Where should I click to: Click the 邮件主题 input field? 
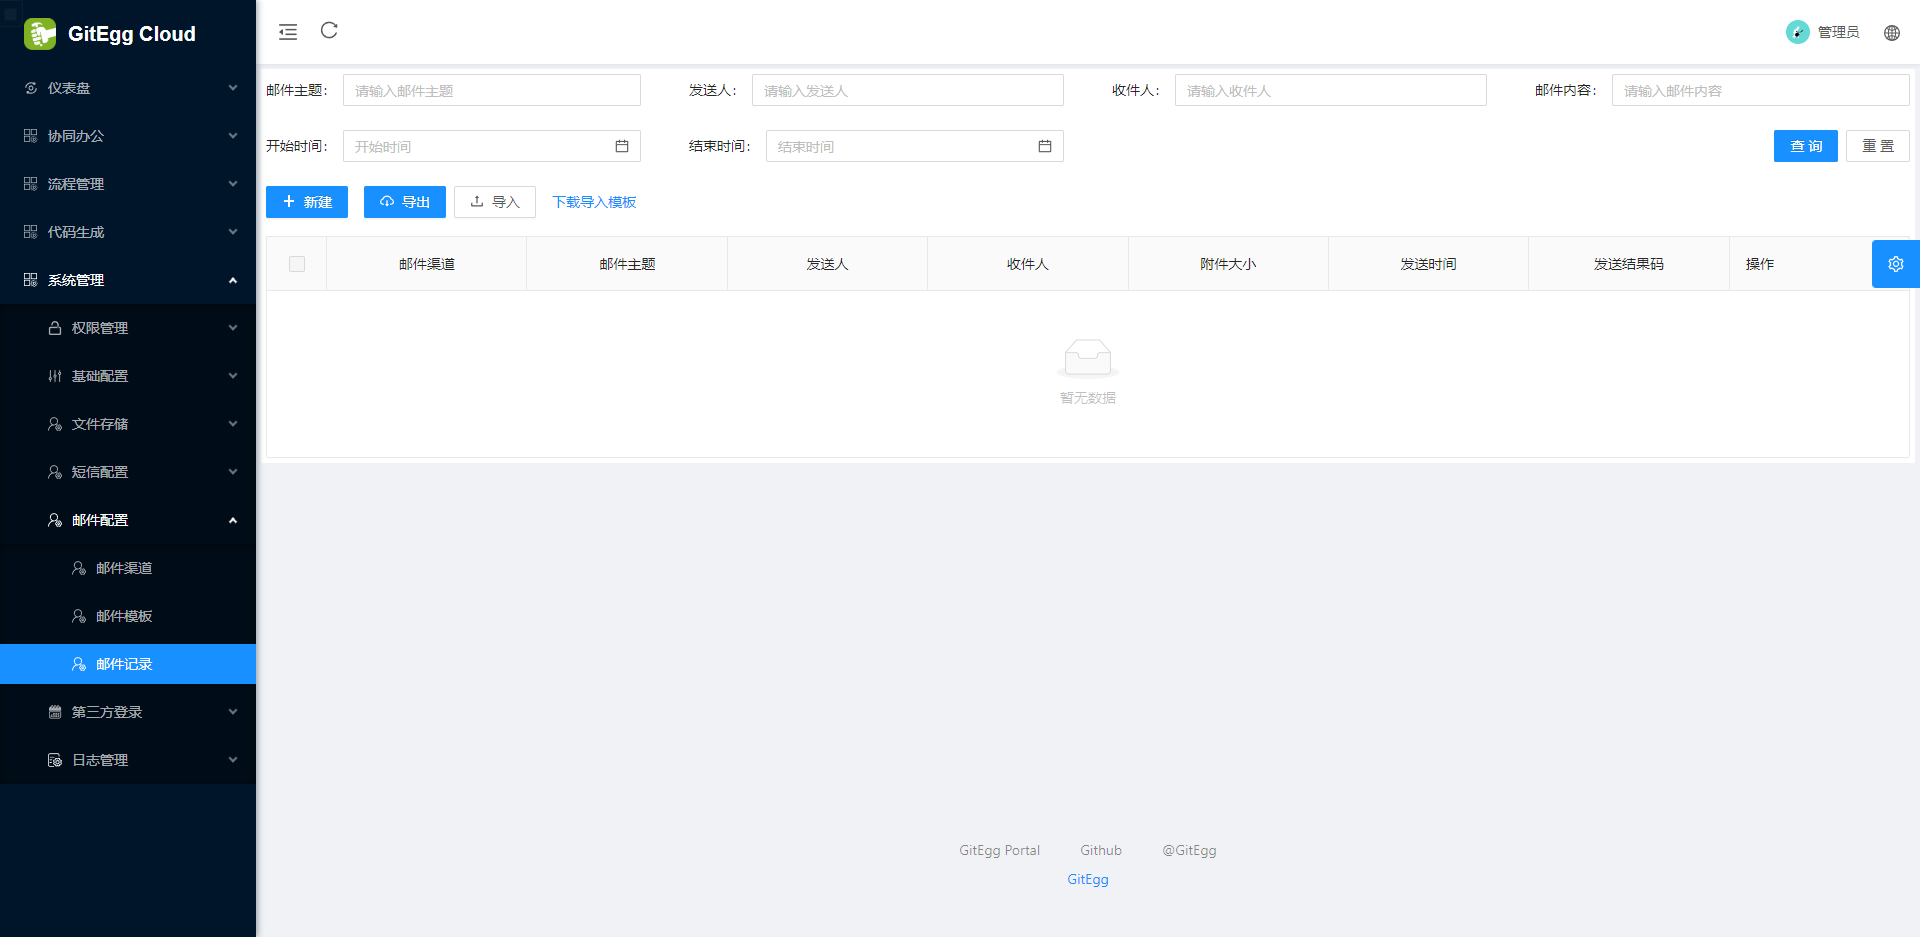(491, 90)
